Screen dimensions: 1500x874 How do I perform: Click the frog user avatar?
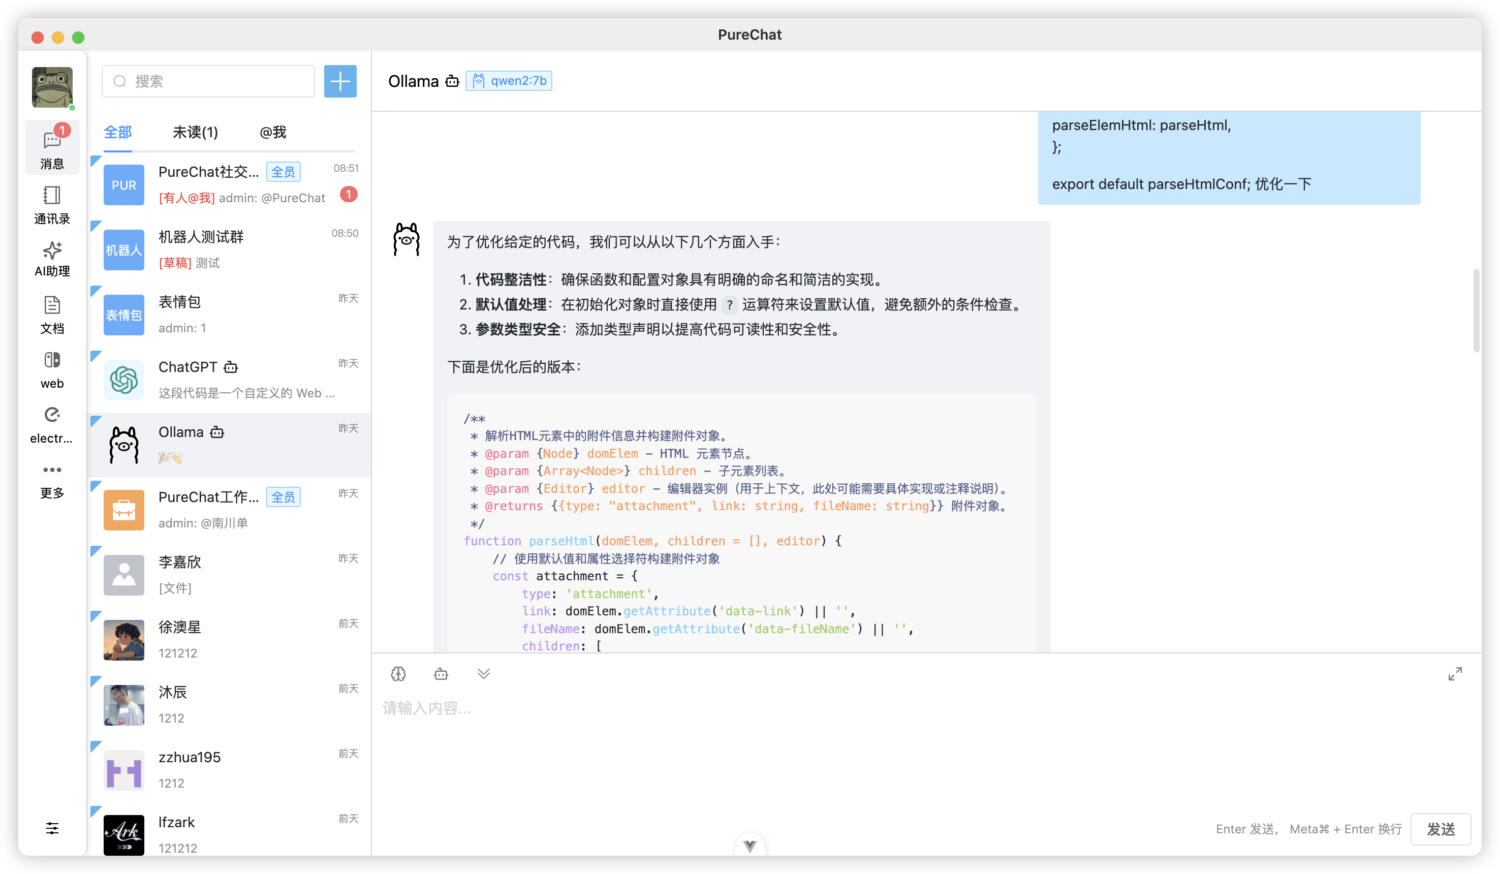click(52, 88)
